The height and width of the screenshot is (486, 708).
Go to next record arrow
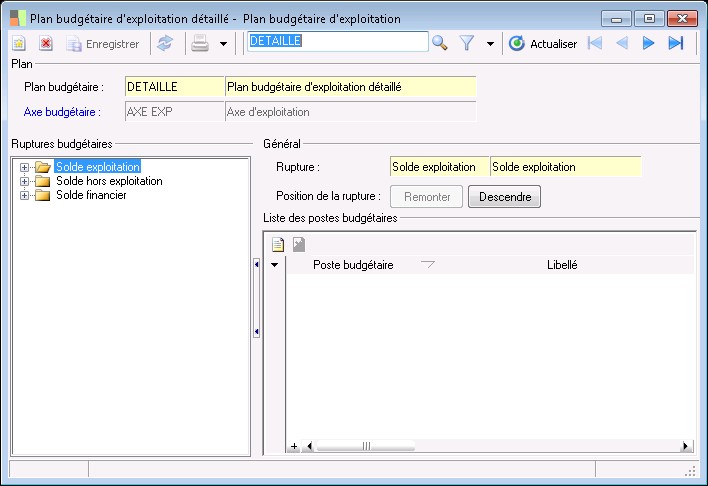(x=648, y=43)
